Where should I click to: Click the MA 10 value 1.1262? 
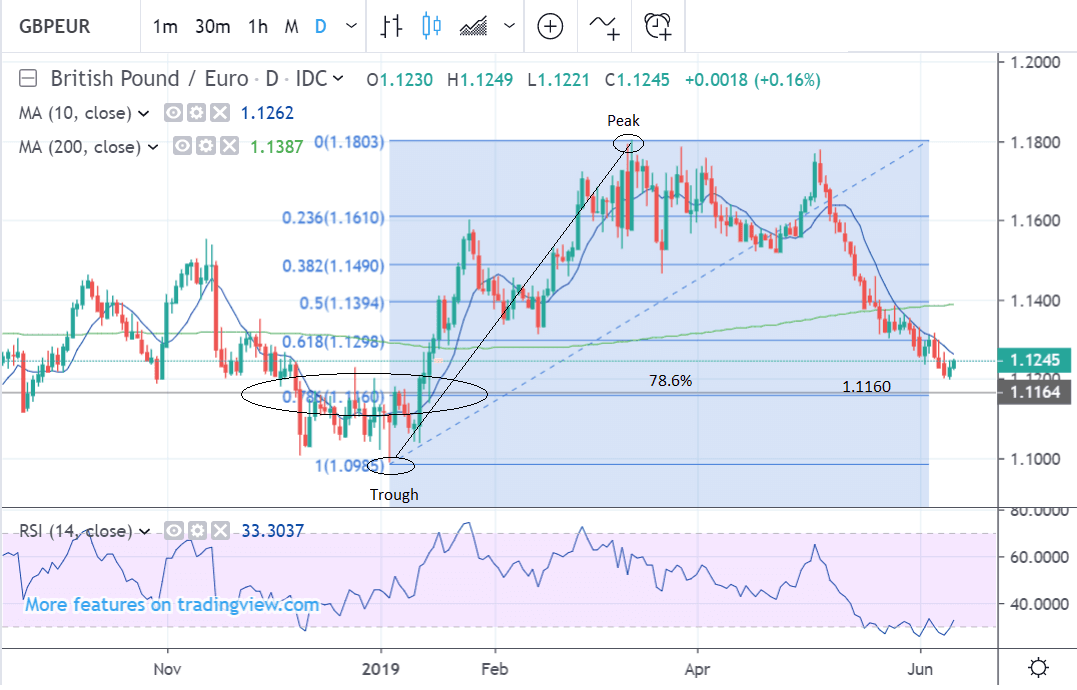pyautogui.click(x=267, y=113)
